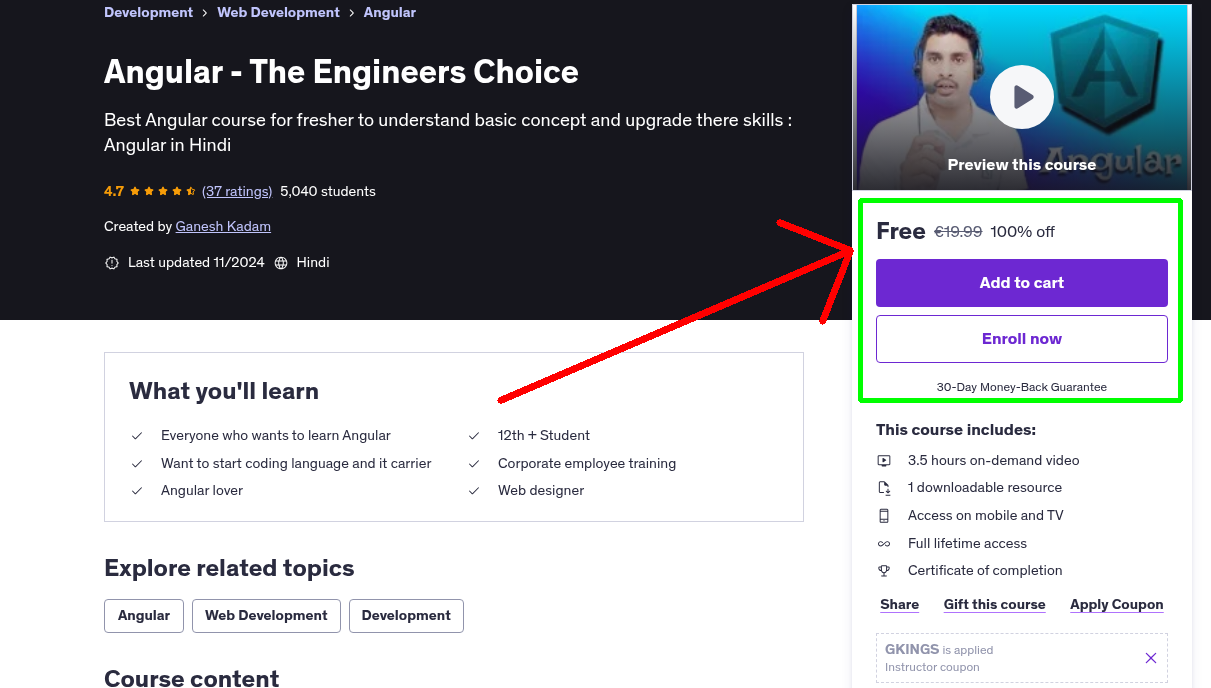This screenshot has height=688, width=1211.
Task: Visit instructor Ganesh Kadam's profile
Action: [x=223, y=226]
